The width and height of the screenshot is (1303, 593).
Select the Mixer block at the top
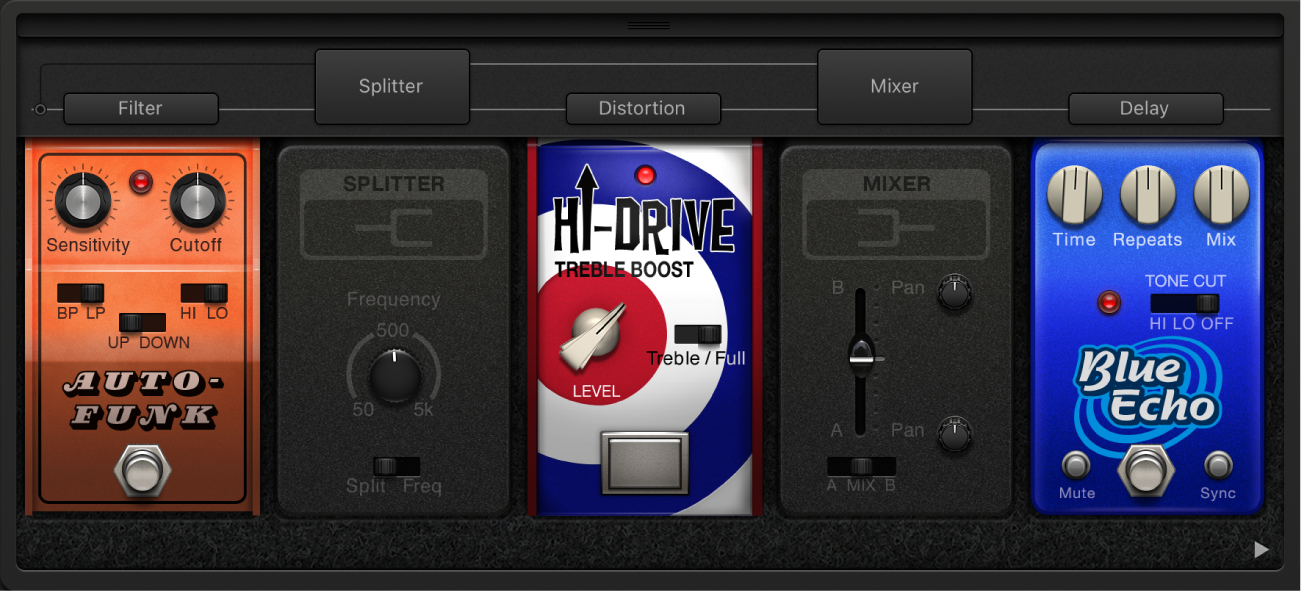point(893,86)
